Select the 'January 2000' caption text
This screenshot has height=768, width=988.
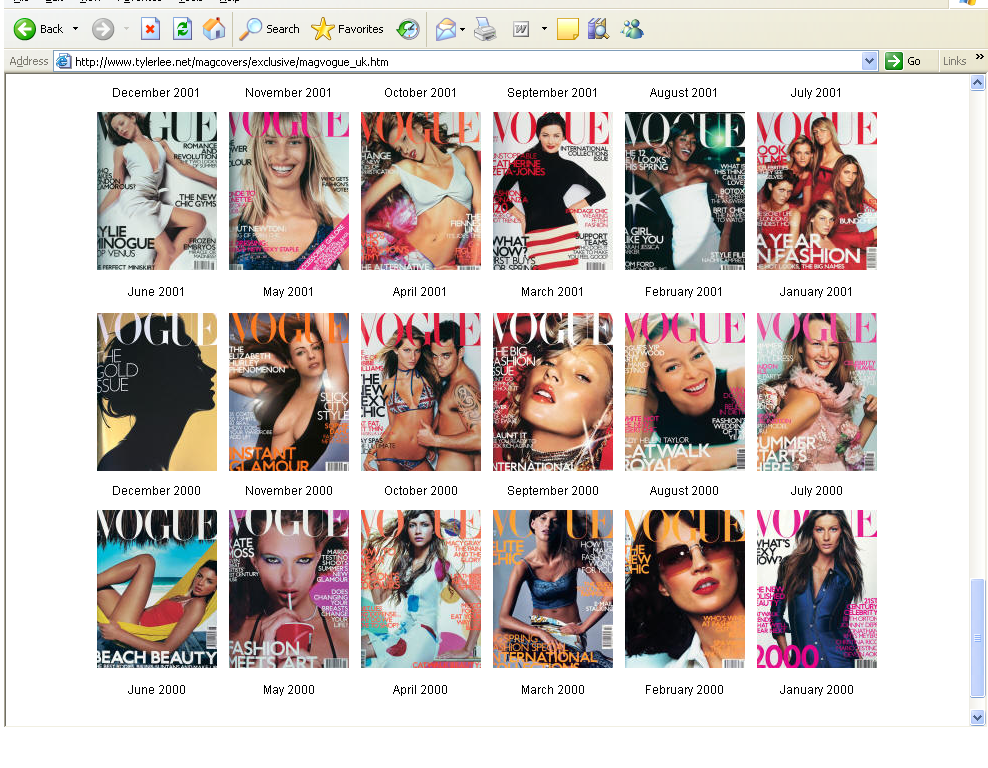point(817,690)
